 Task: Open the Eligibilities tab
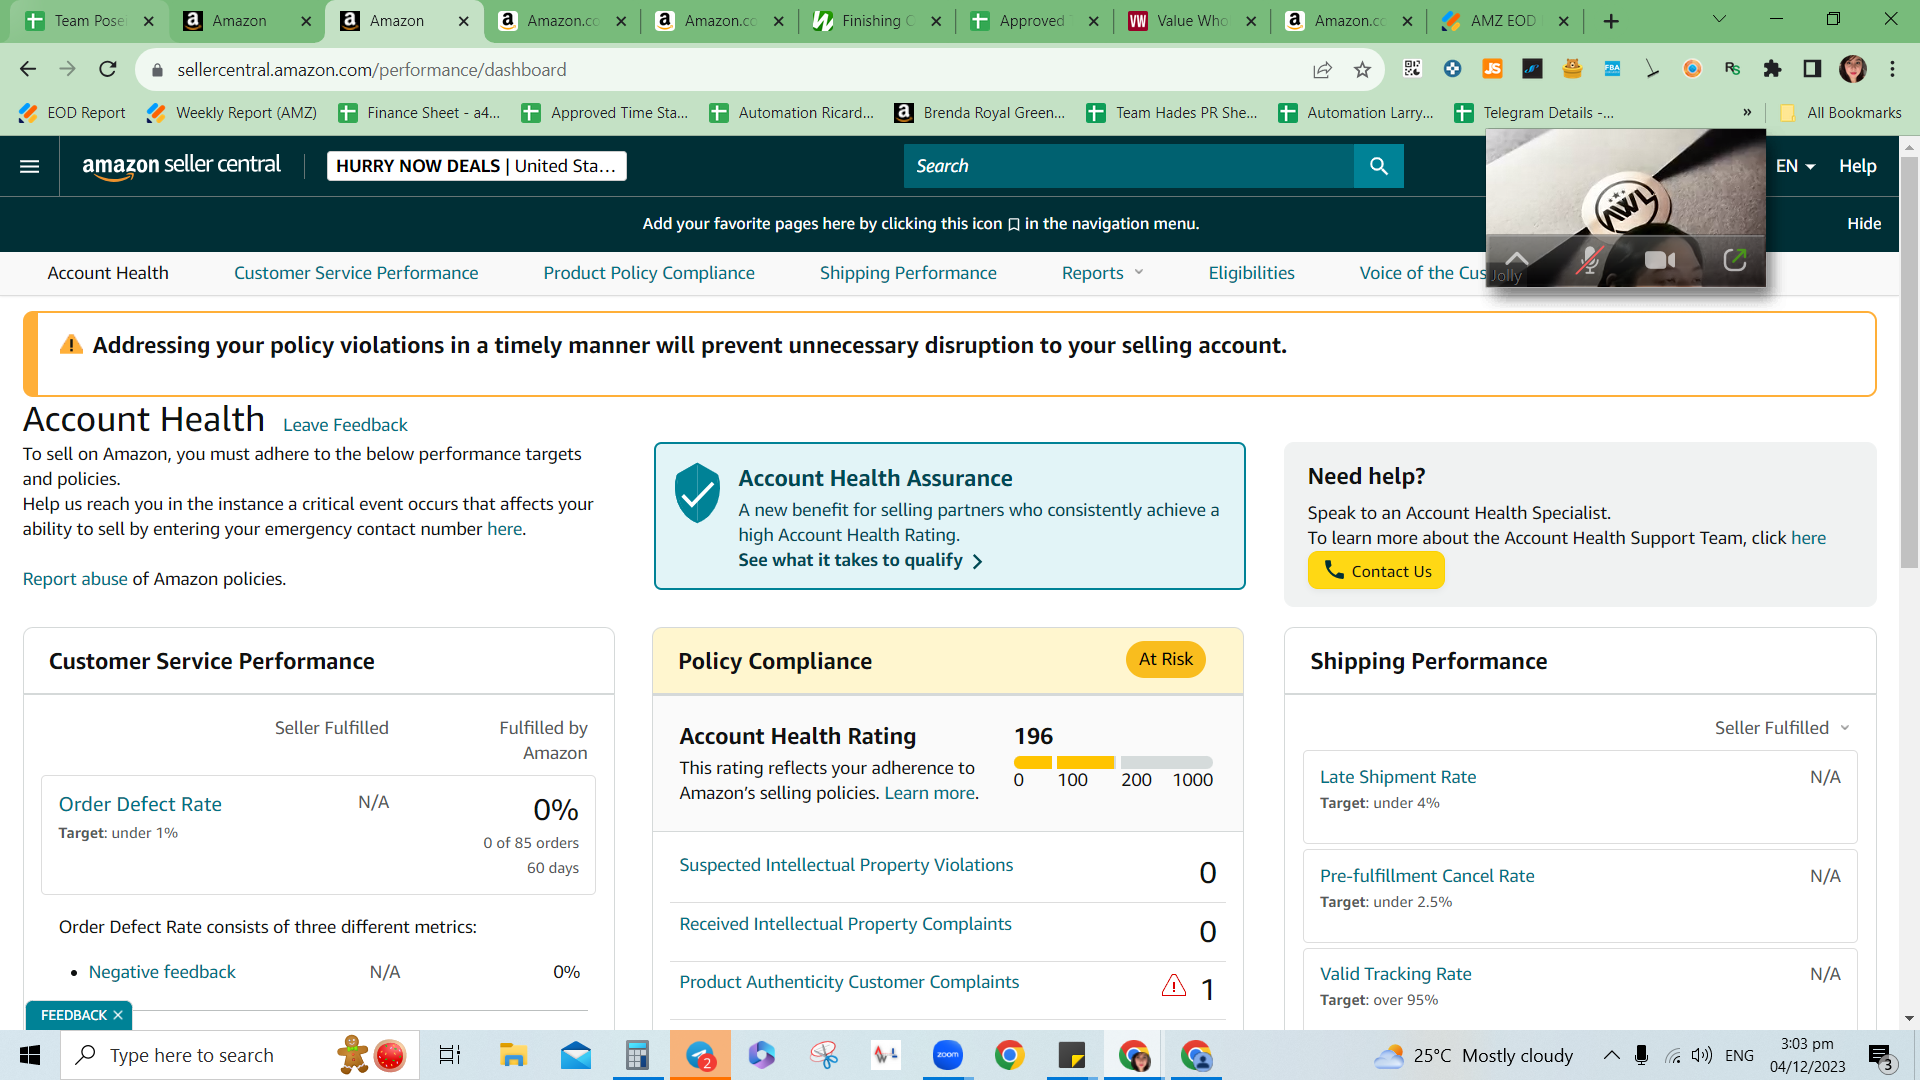1251,273
